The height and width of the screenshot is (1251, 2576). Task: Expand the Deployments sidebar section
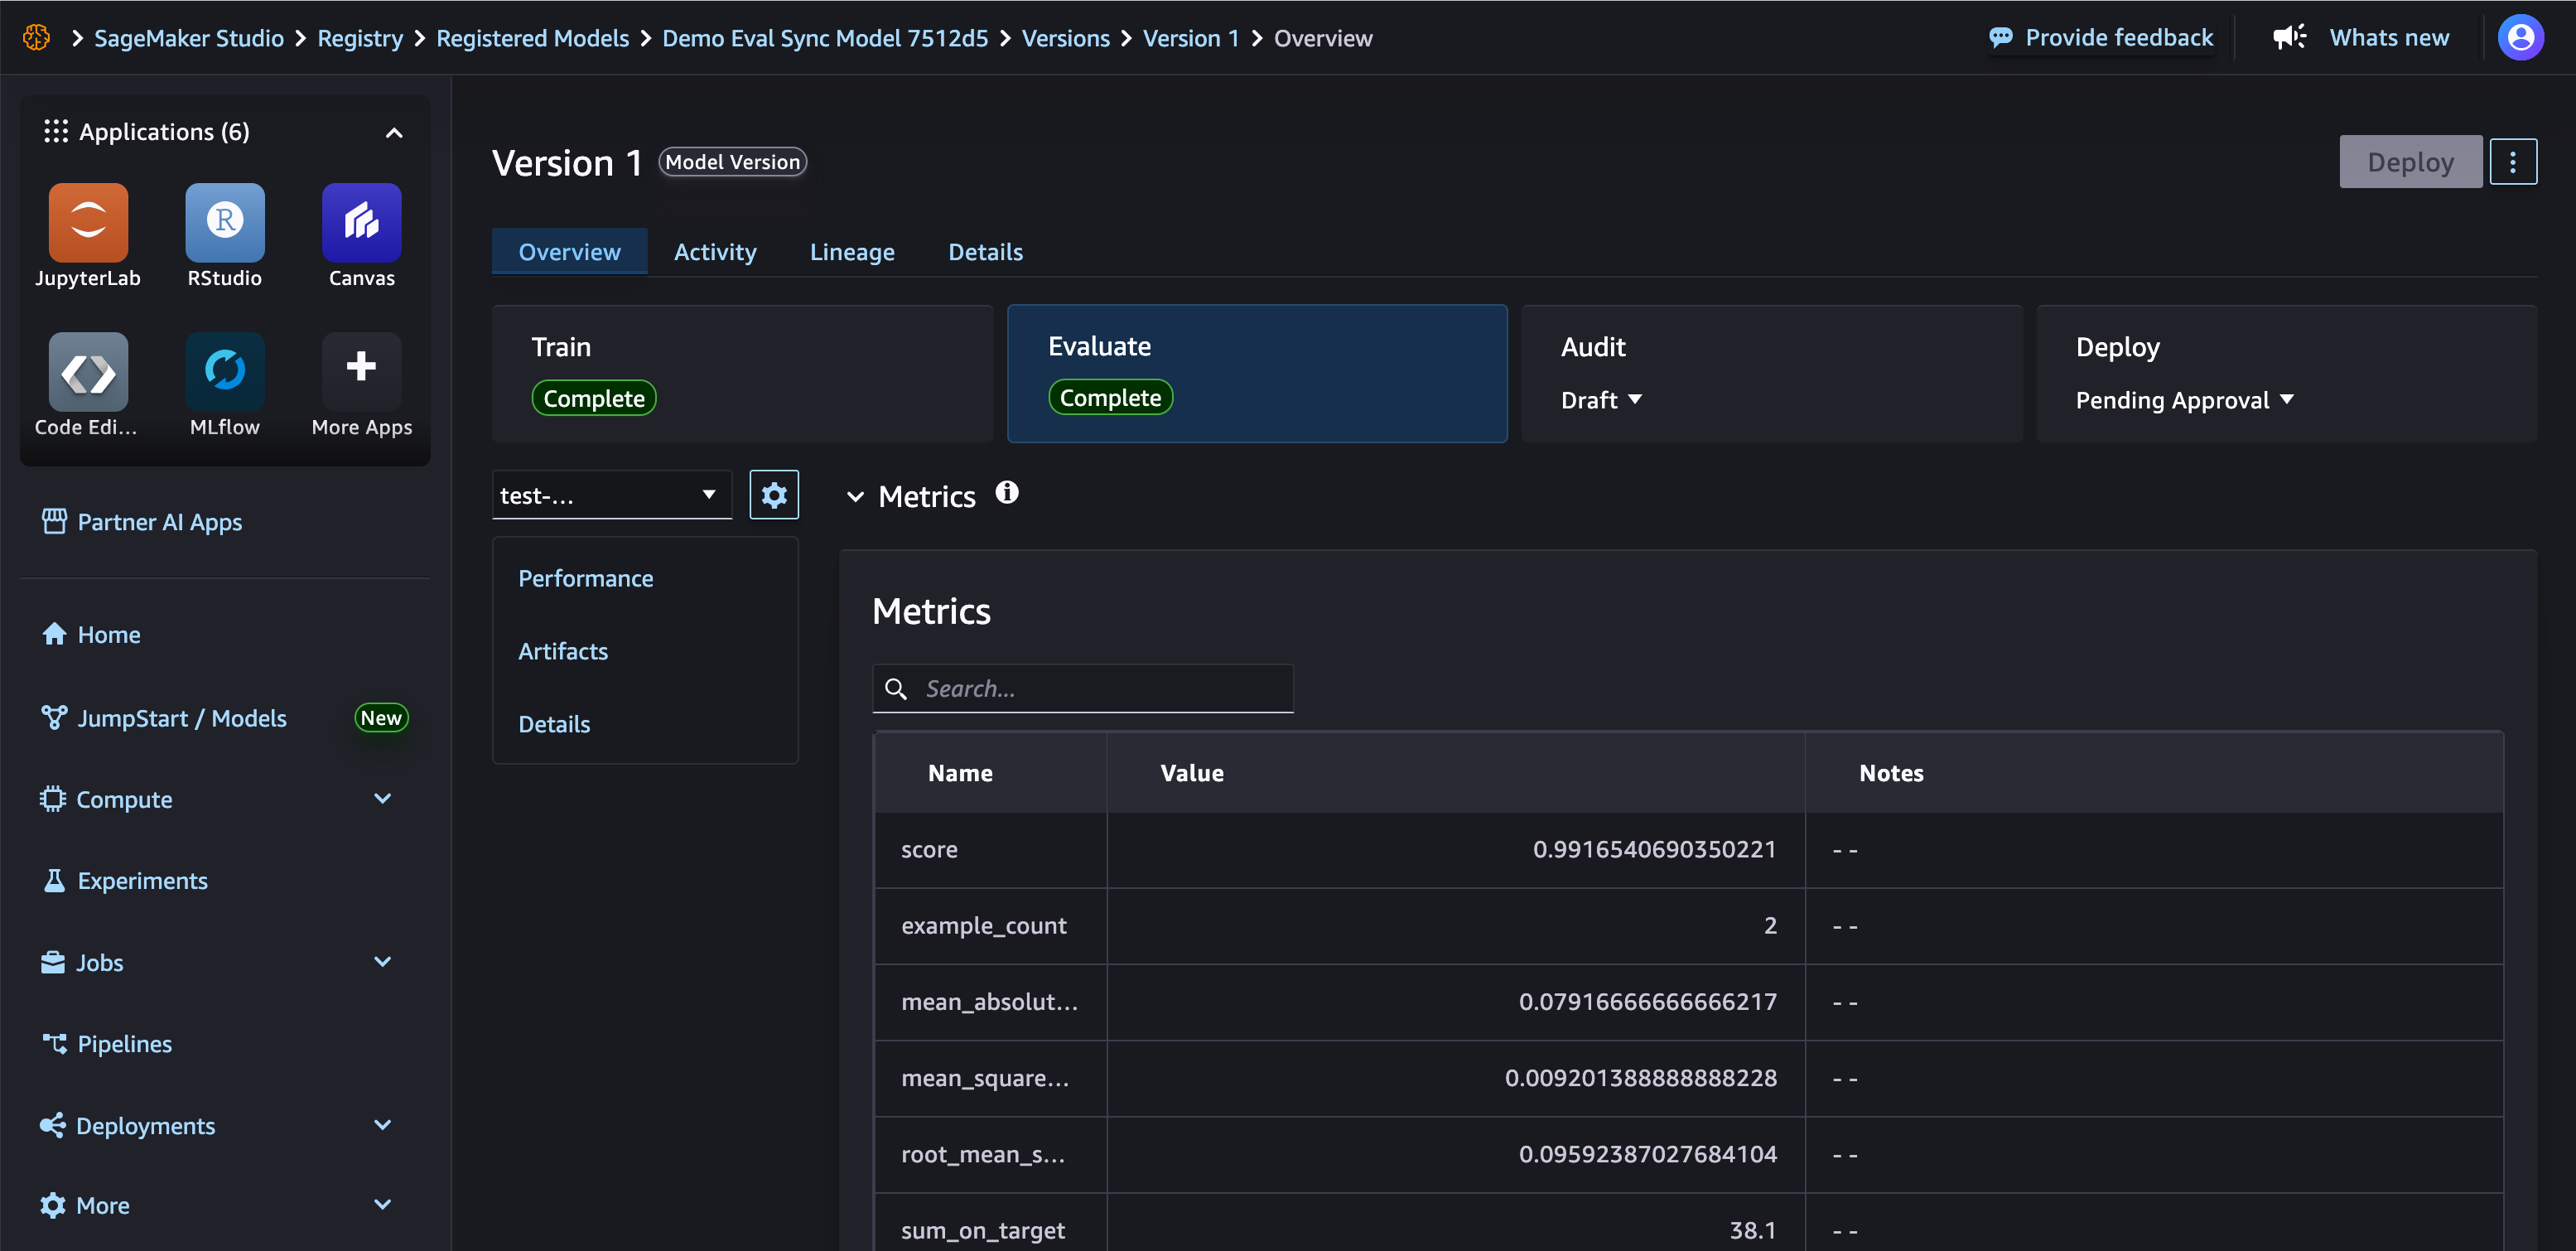pyautogui.click(x=382, y=1124)
